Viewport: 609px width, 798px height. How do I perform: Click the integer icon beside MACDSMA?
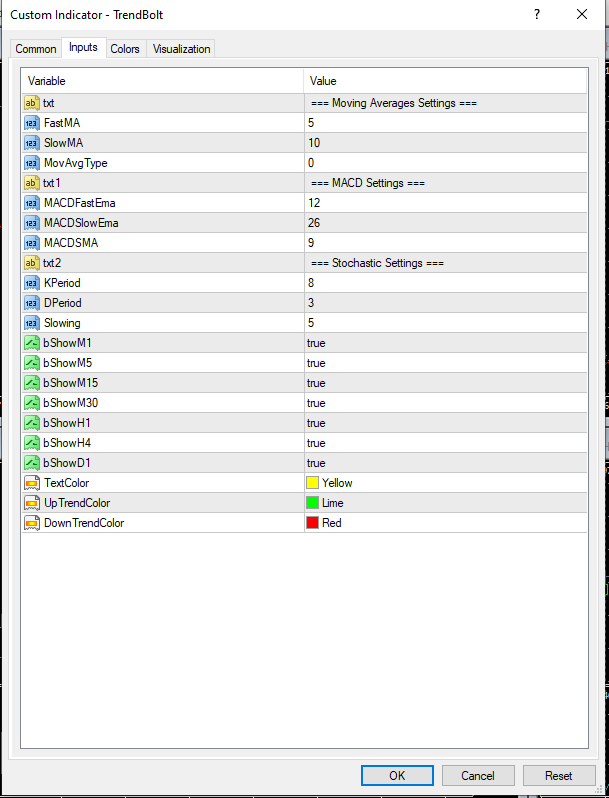(32, 243)
